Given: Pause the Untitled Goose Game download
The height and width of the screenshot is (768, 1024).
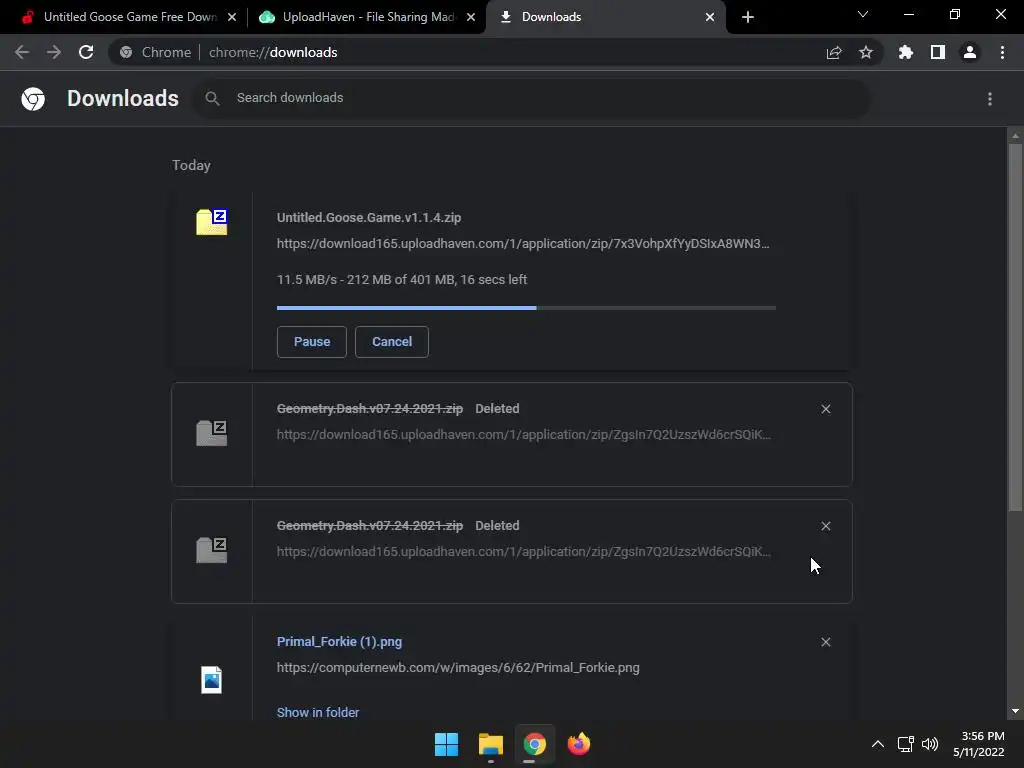Looking at the screenshot, I should tap(312, 342).
